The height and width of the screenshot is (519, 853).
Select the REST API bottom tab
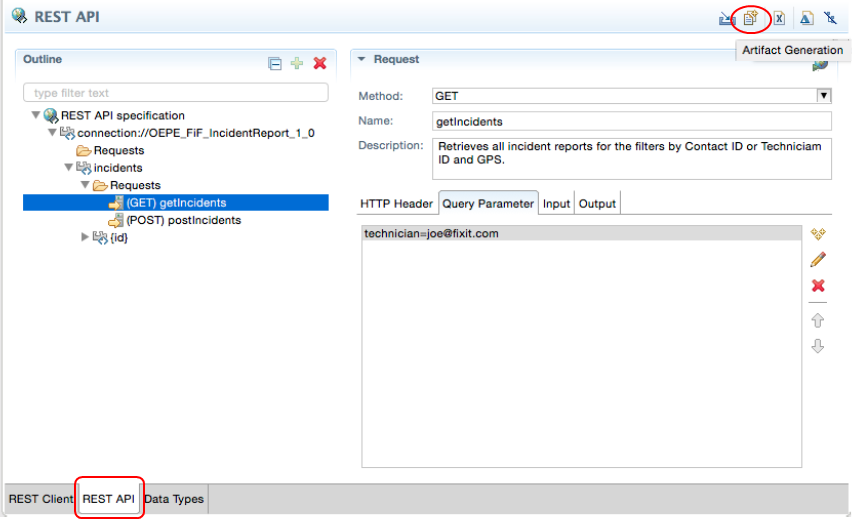[x=109, y=498]
